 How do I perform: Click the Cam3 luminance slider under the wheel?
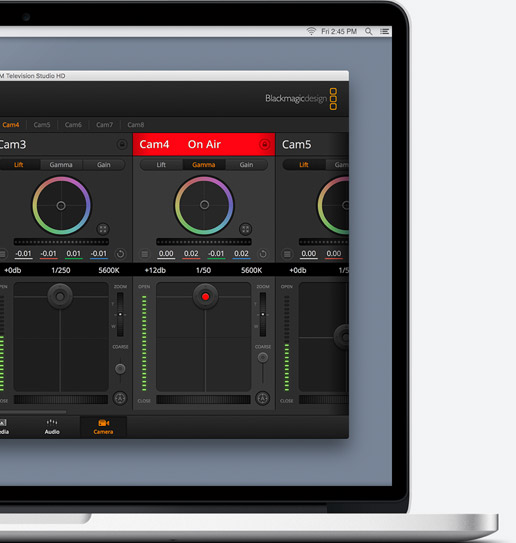[61, 242]
